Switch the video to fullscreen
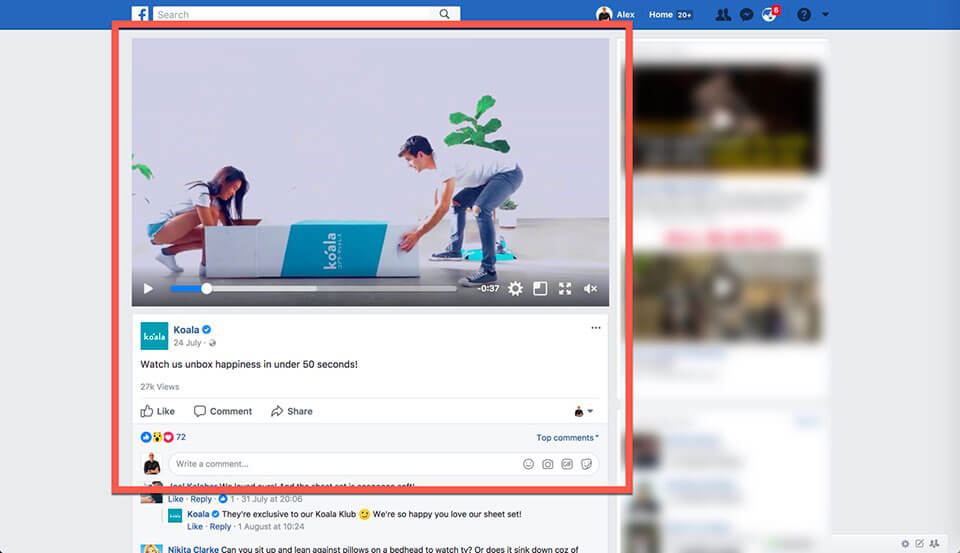Viewport: 960px width, 553px height. 565,288
